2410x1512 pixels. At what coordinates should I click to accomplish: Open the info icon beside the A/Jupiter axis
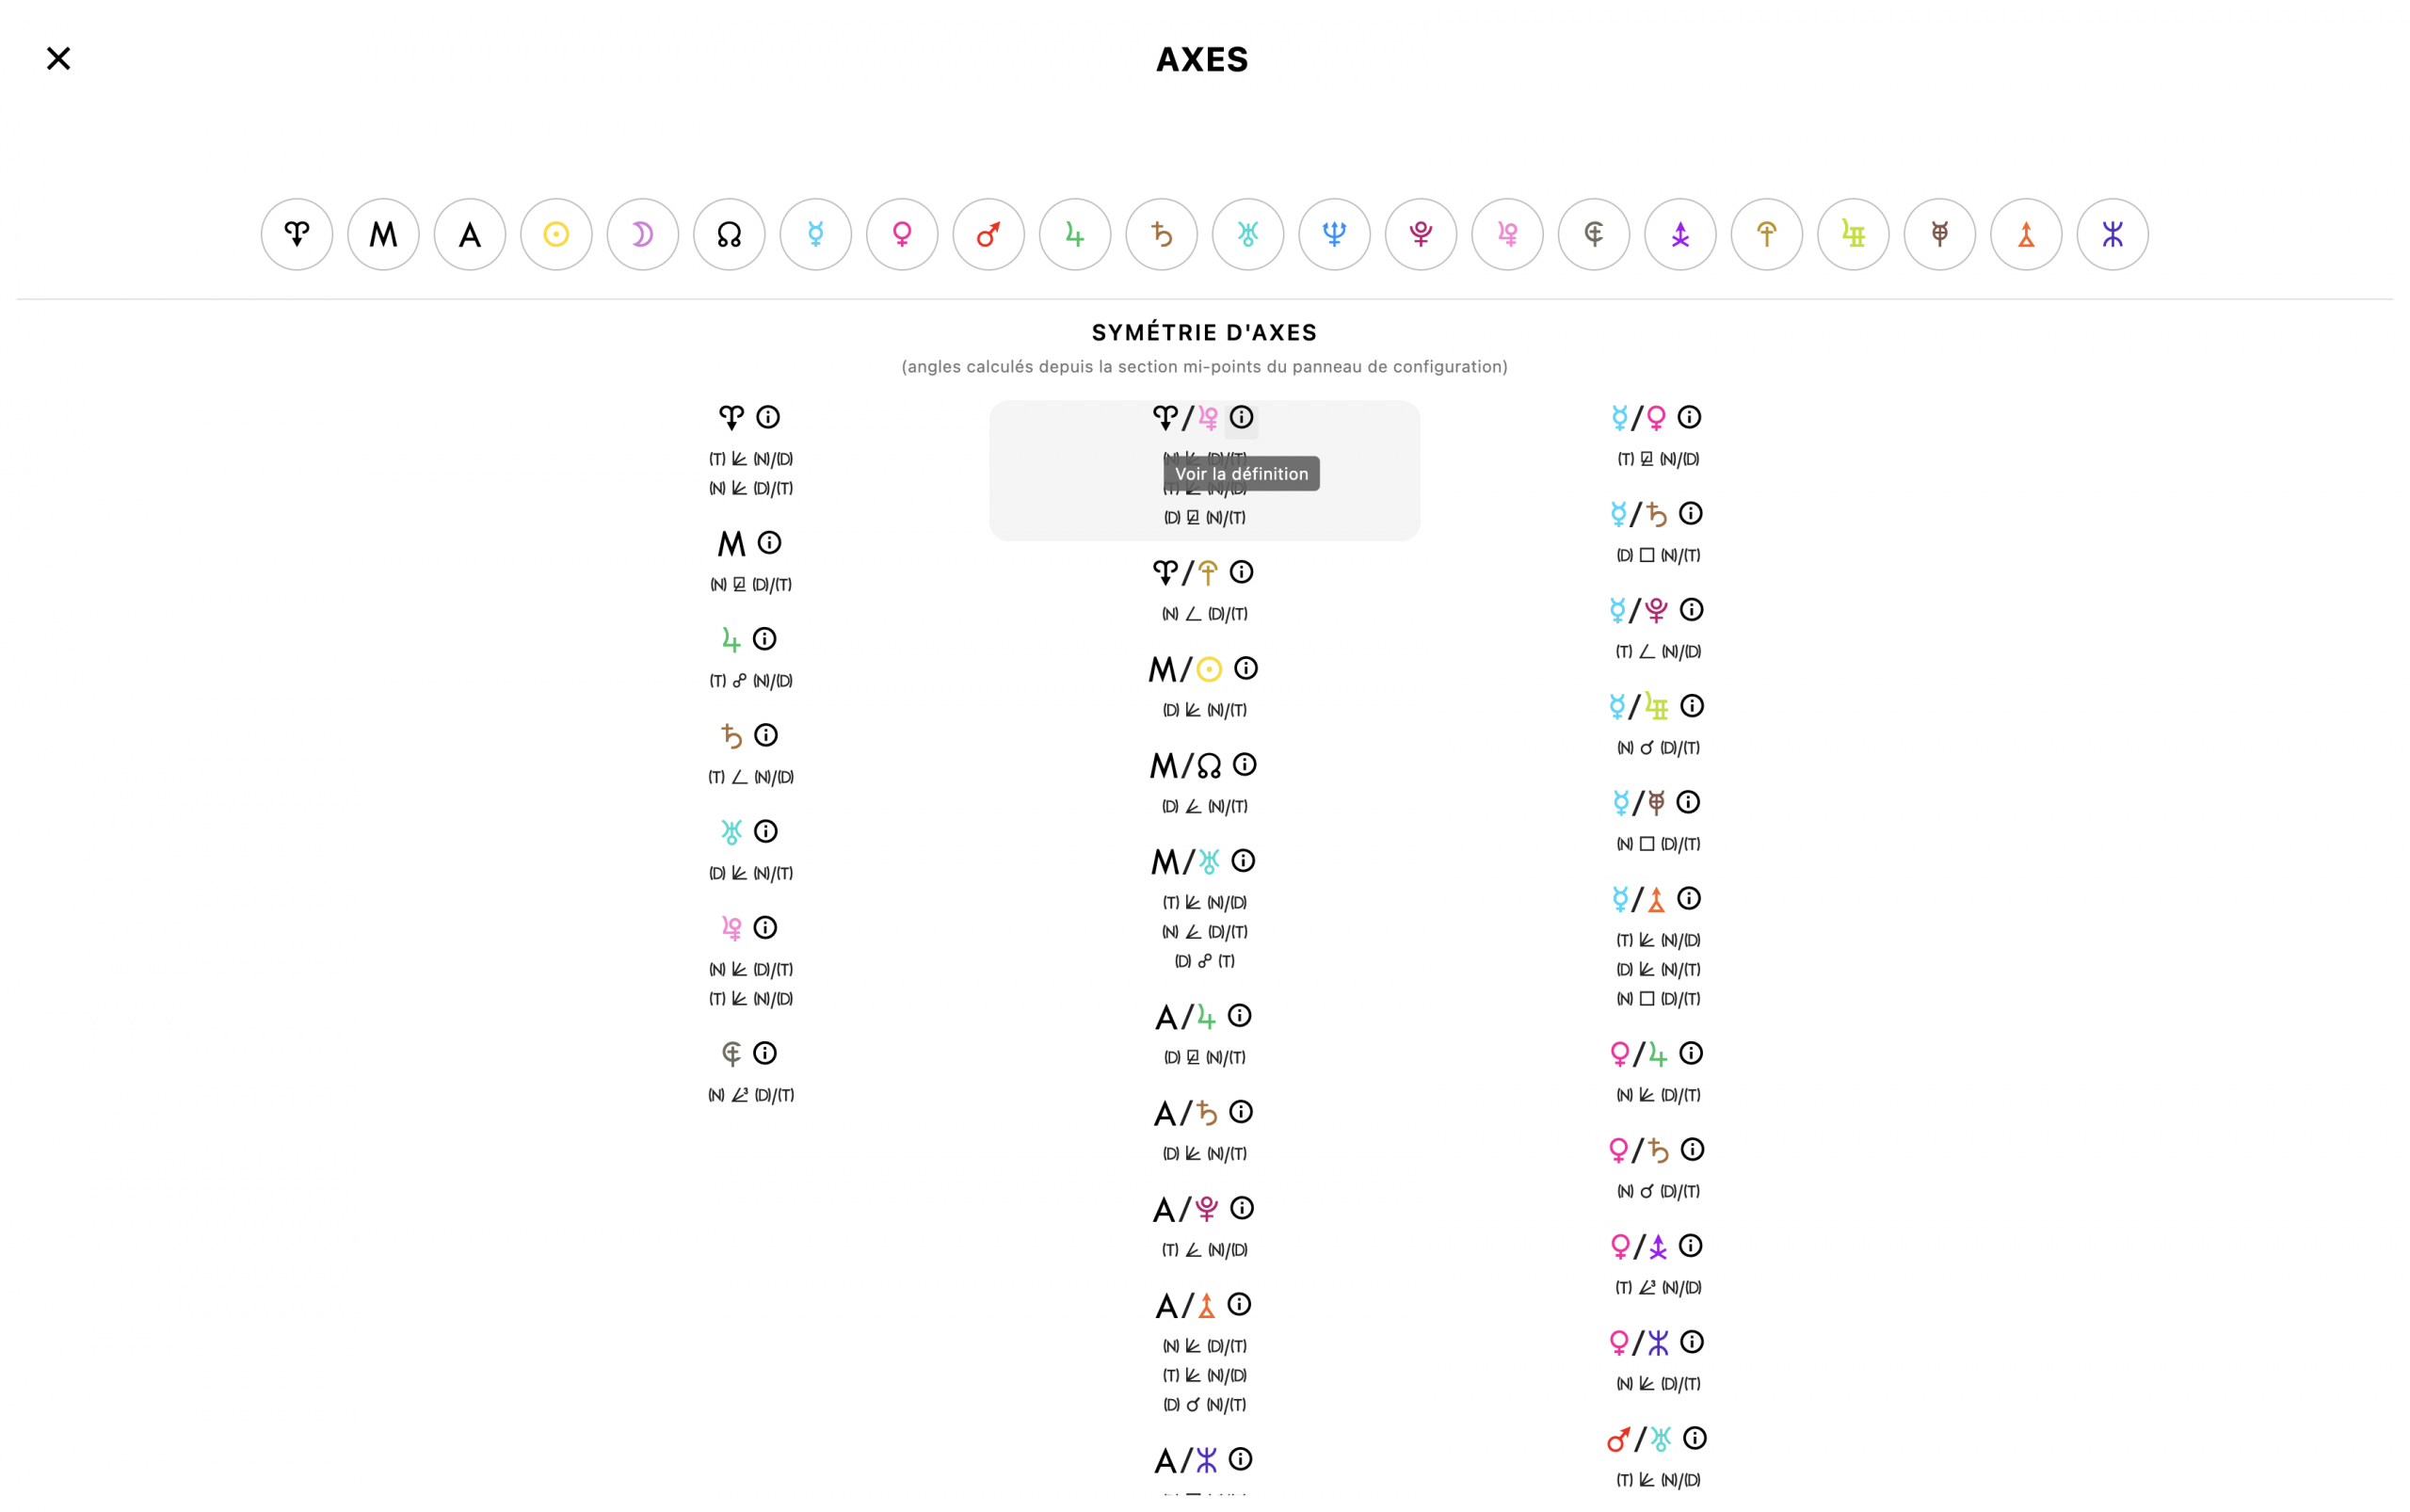pyautogui.click(x=1239, y=1016)
